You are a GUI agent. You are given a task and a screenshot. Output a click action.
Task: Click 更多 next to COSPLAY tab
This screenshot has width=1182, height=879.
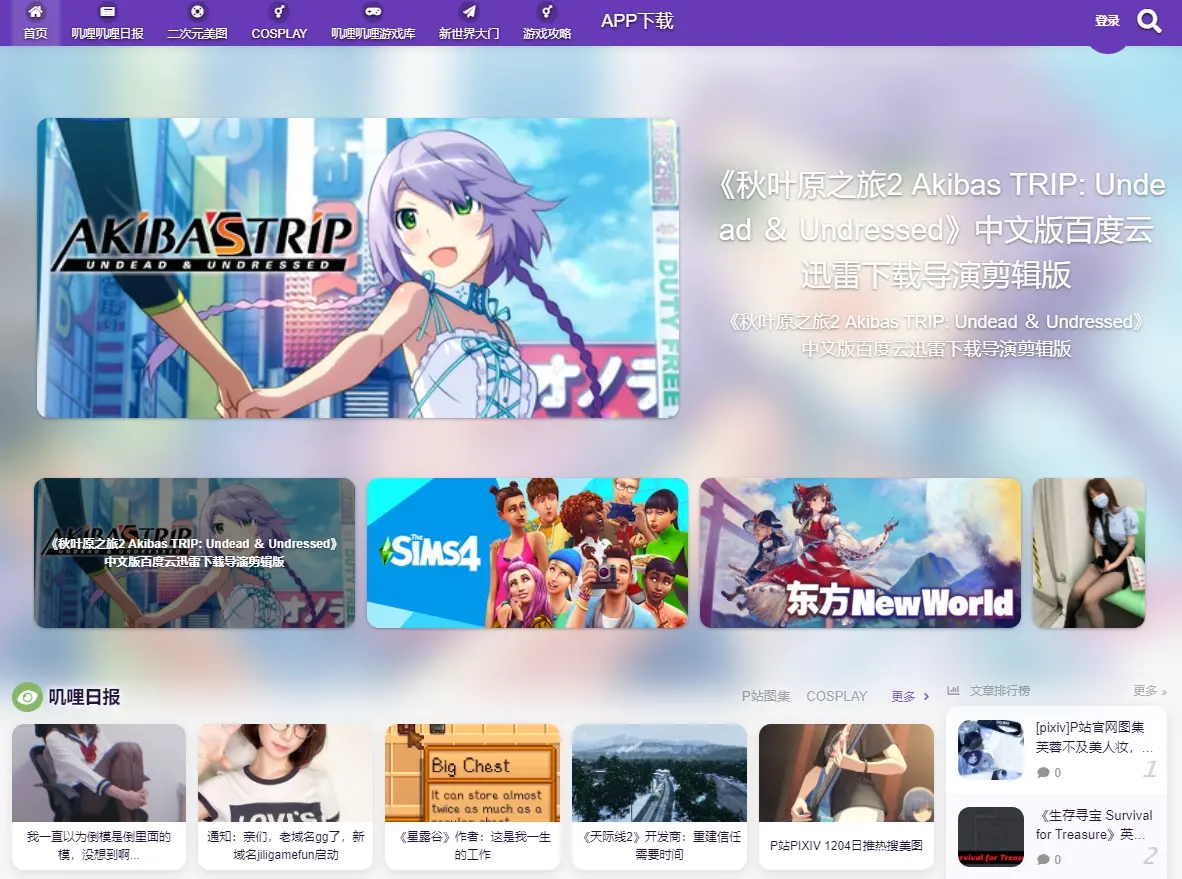tap(910, 696)
